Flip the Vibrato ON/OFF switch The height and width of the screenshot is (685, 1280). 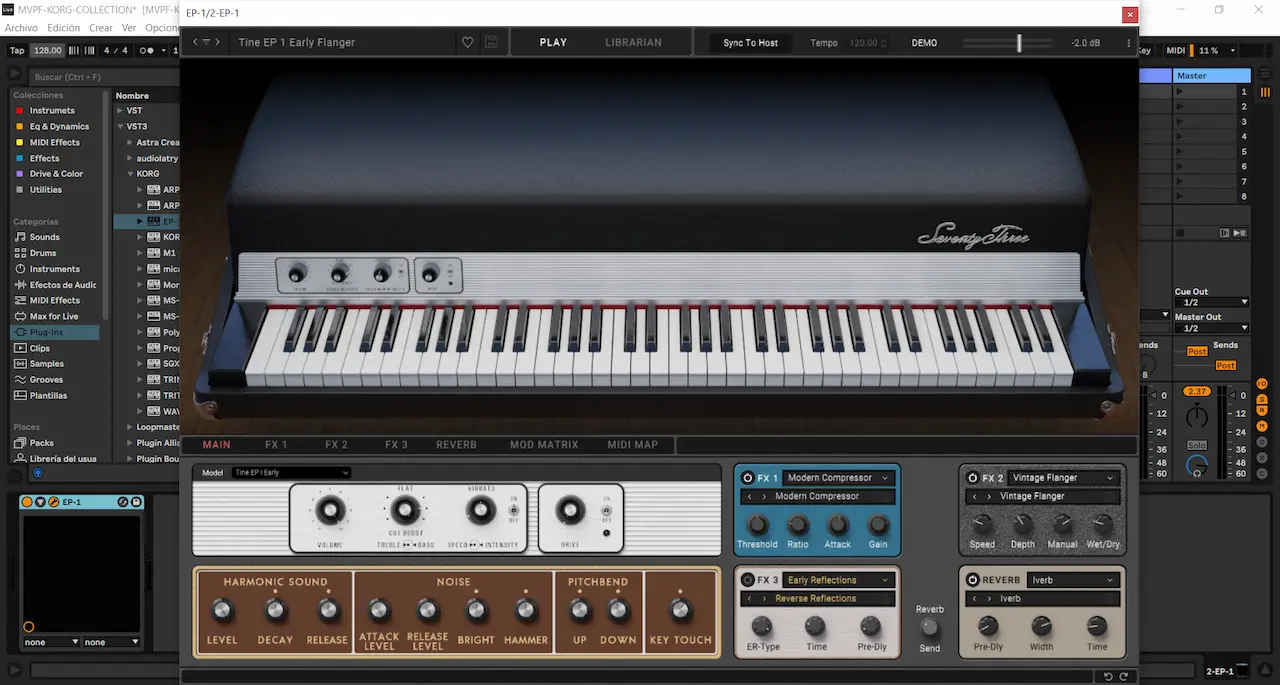[x=515, y=508]
